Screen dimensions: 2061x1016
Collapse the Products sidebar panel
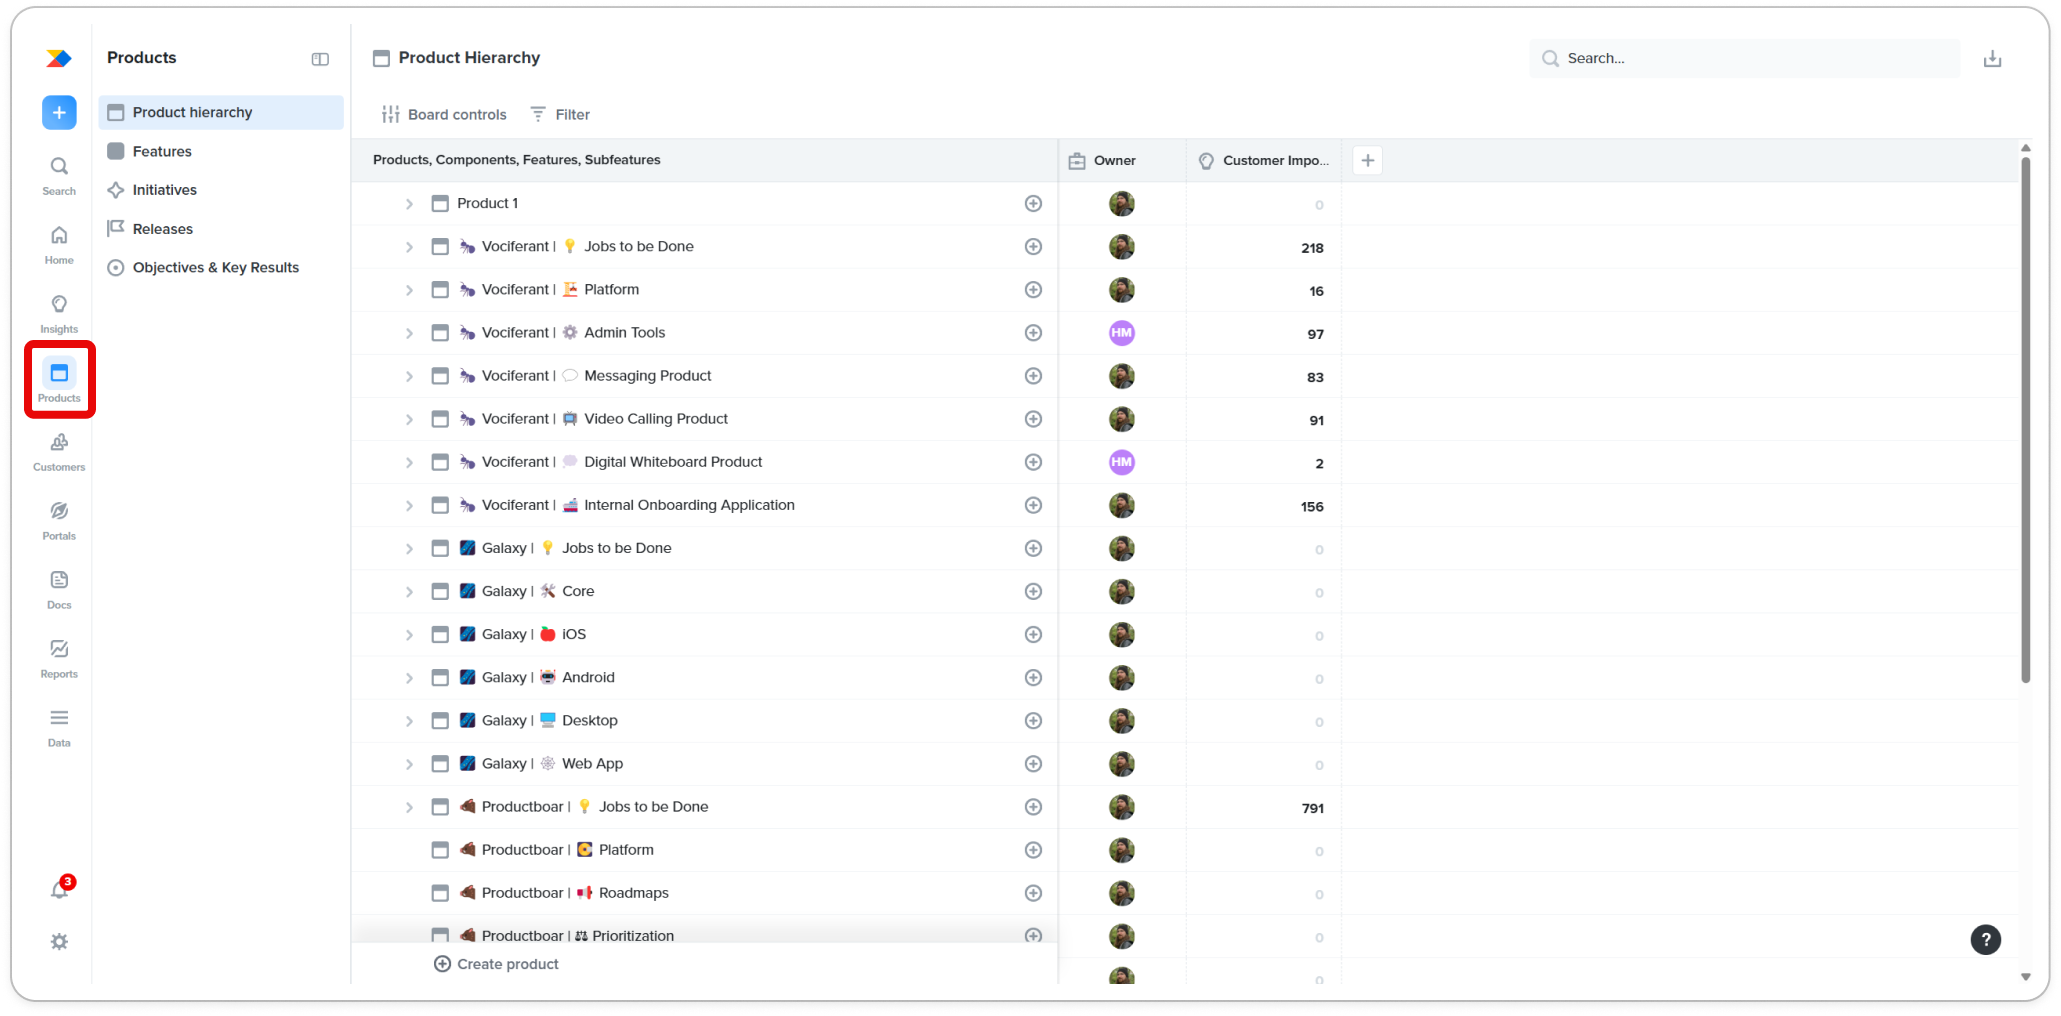tap(320, 59)
